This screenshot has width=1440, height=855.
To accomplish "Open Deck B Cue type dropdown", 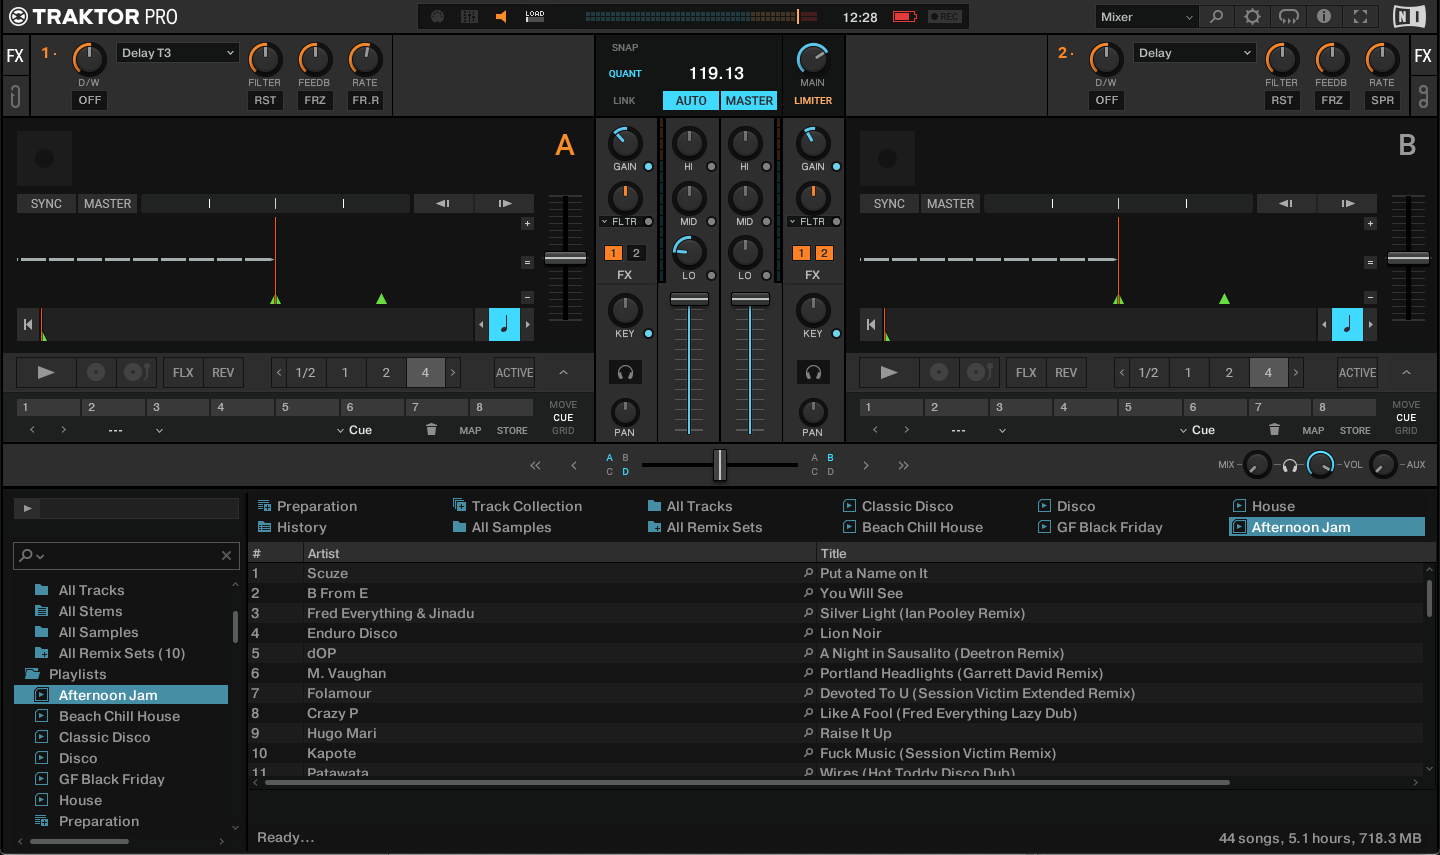I will tap(1197, 430).
